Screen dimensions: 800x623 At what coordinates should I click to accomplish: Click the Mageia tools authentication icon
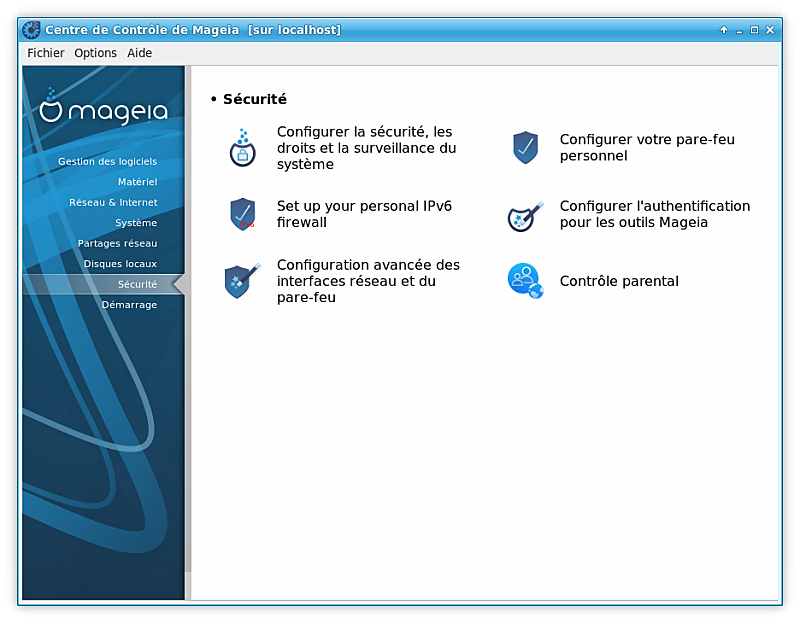pyautogui.click(x=526, y=216)
